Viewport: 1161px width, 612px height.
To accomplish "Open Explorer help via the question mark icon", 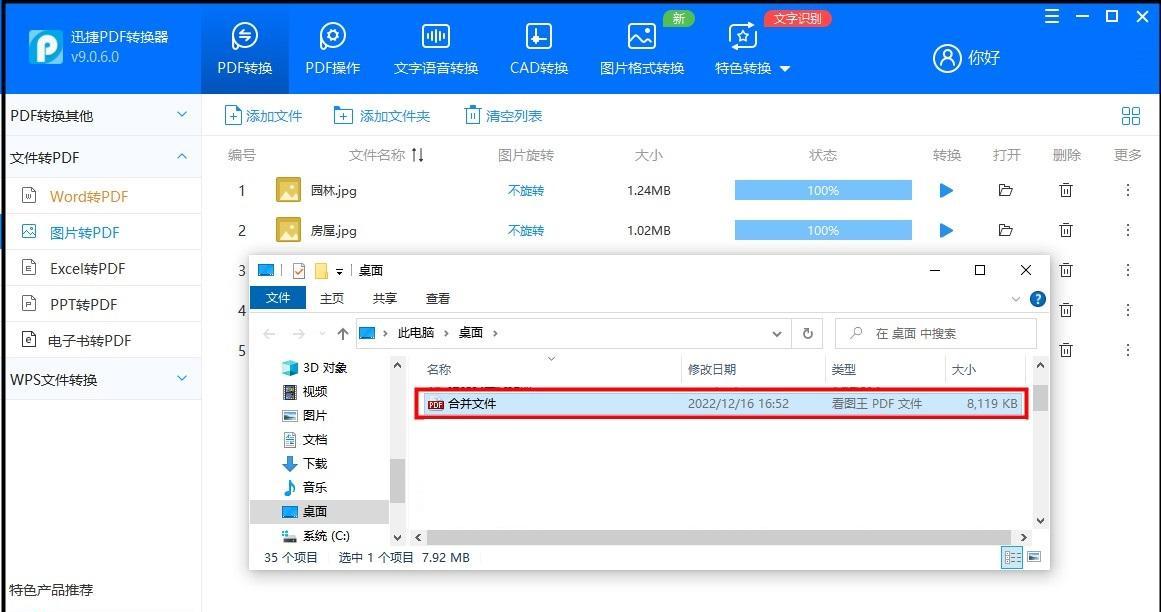I will 1037,299.
